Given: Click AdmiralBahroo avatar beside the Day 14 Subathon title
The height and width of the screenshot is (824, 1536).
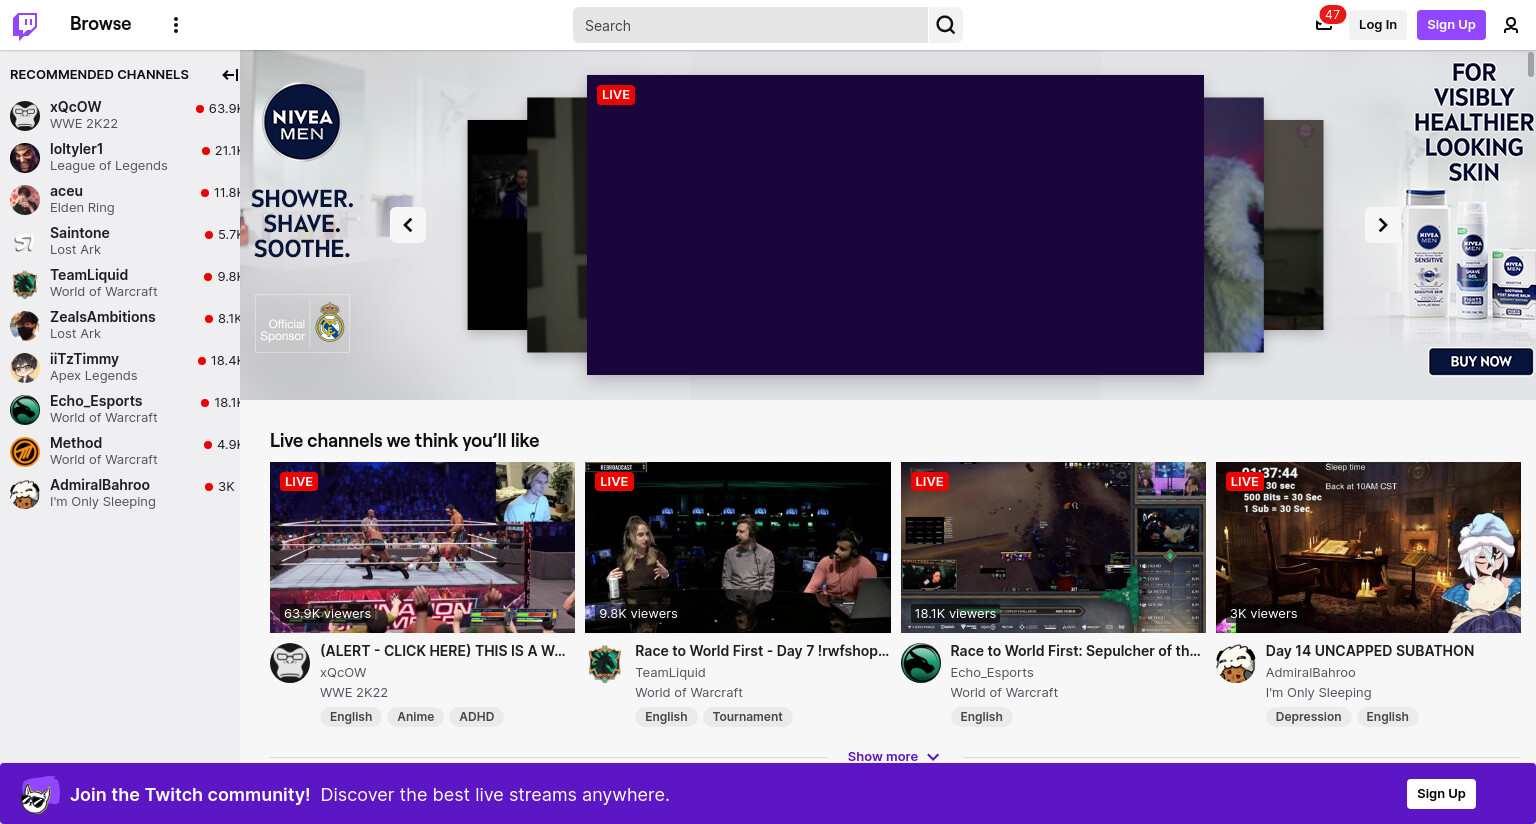Looking at the screenshot, I should click(1236, 663).
